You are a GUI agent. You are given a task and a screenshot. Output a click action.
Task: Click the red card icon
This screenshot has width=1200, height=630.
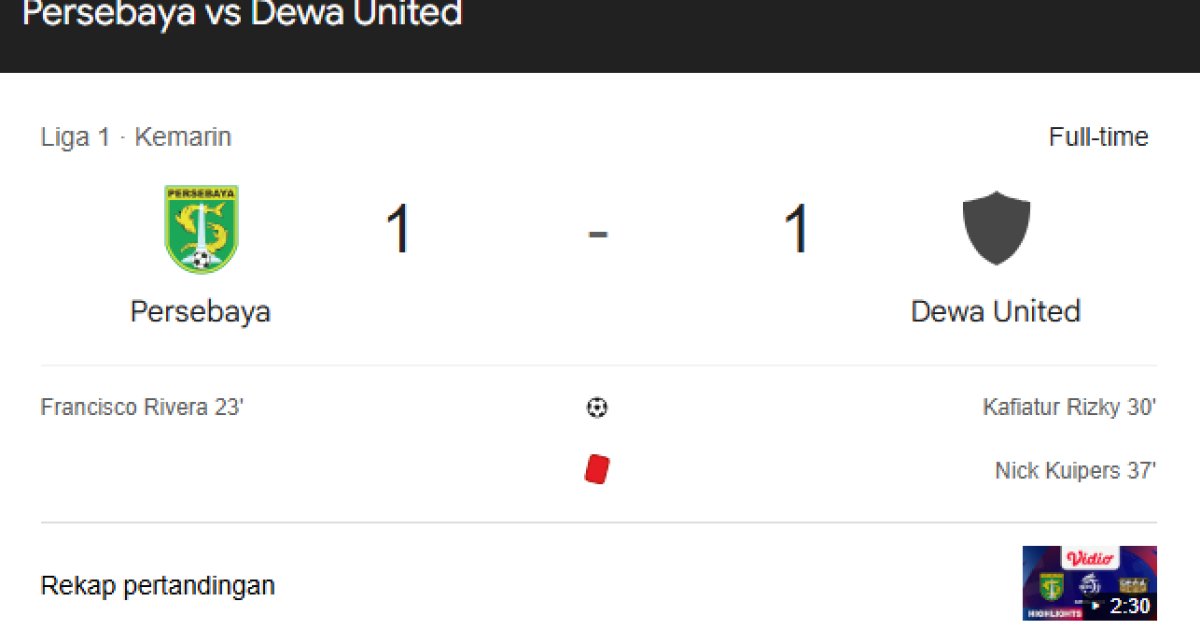click(597, 470)
